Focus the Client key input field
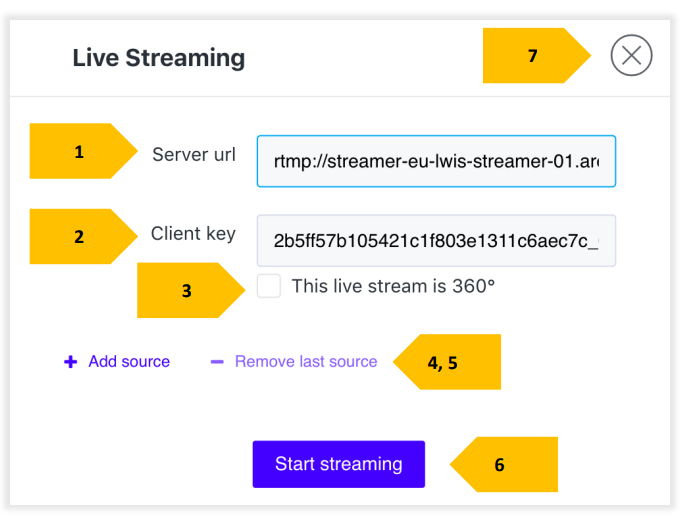 [x=436, y=241]
